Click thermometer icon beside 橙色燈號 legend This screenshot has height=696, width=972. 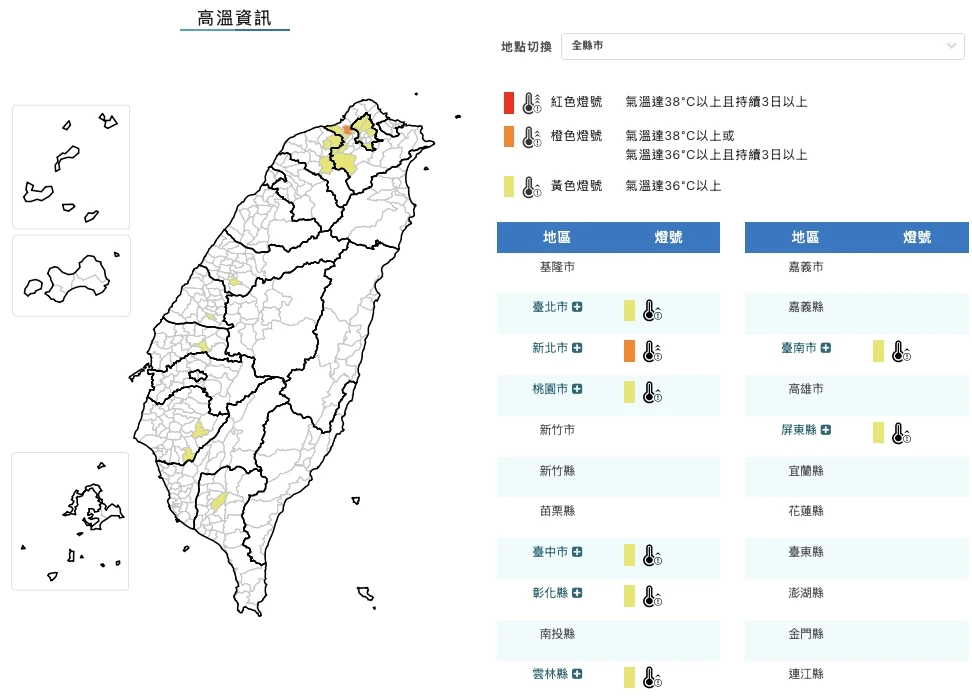coord(532,137)
